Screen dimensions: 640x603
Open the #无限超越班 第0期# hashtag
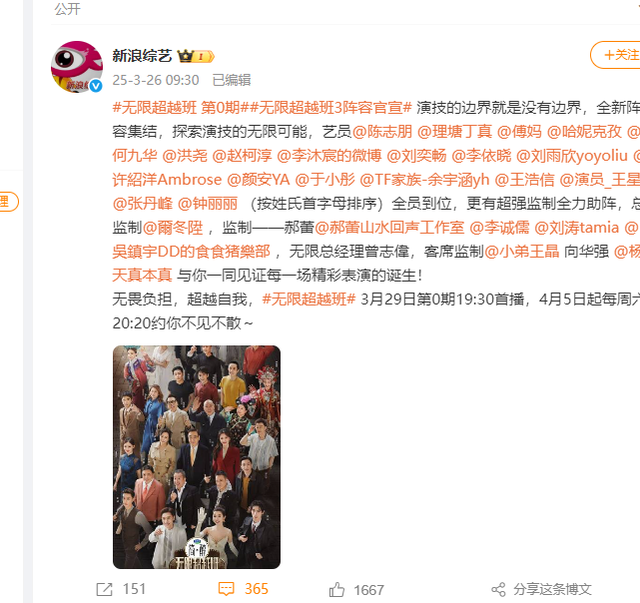click(x=176, y=108)
